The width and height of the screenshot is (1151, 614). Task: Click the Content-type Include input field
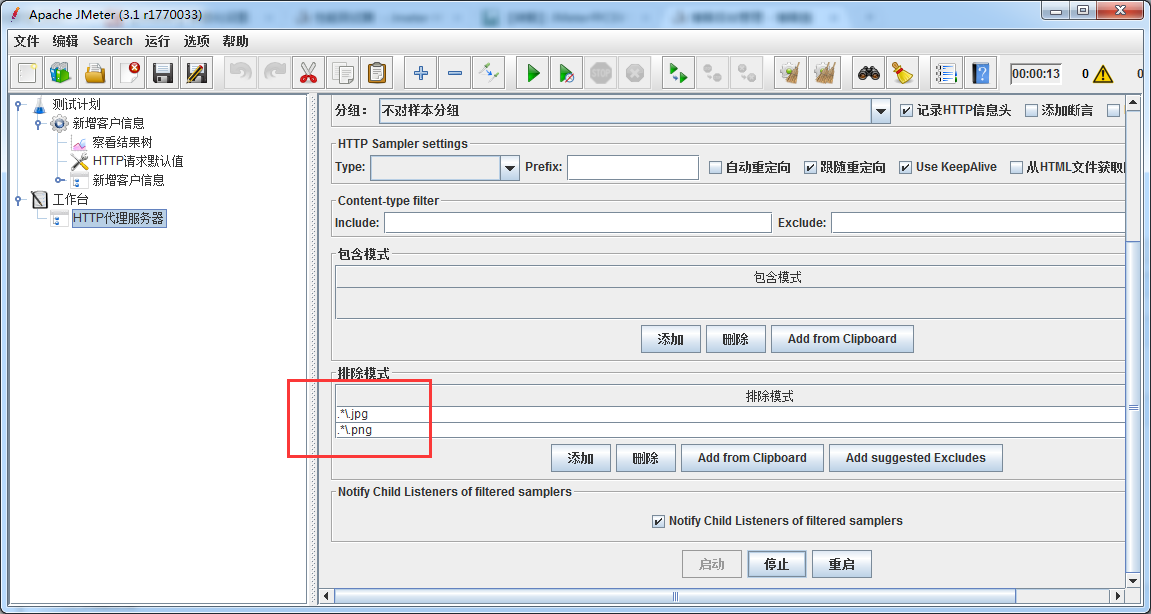click(x=577, y=223)
